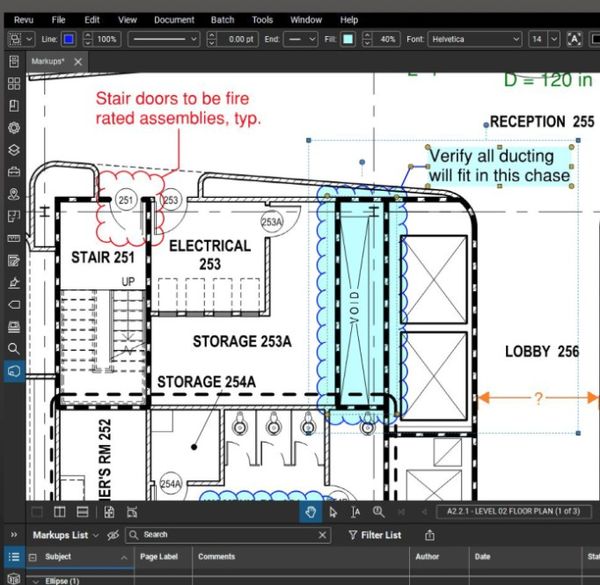Image resolution: width=600 pixels, height=585 pixels.
Task: Toggle hide markups eye icon
Action: 113,535
